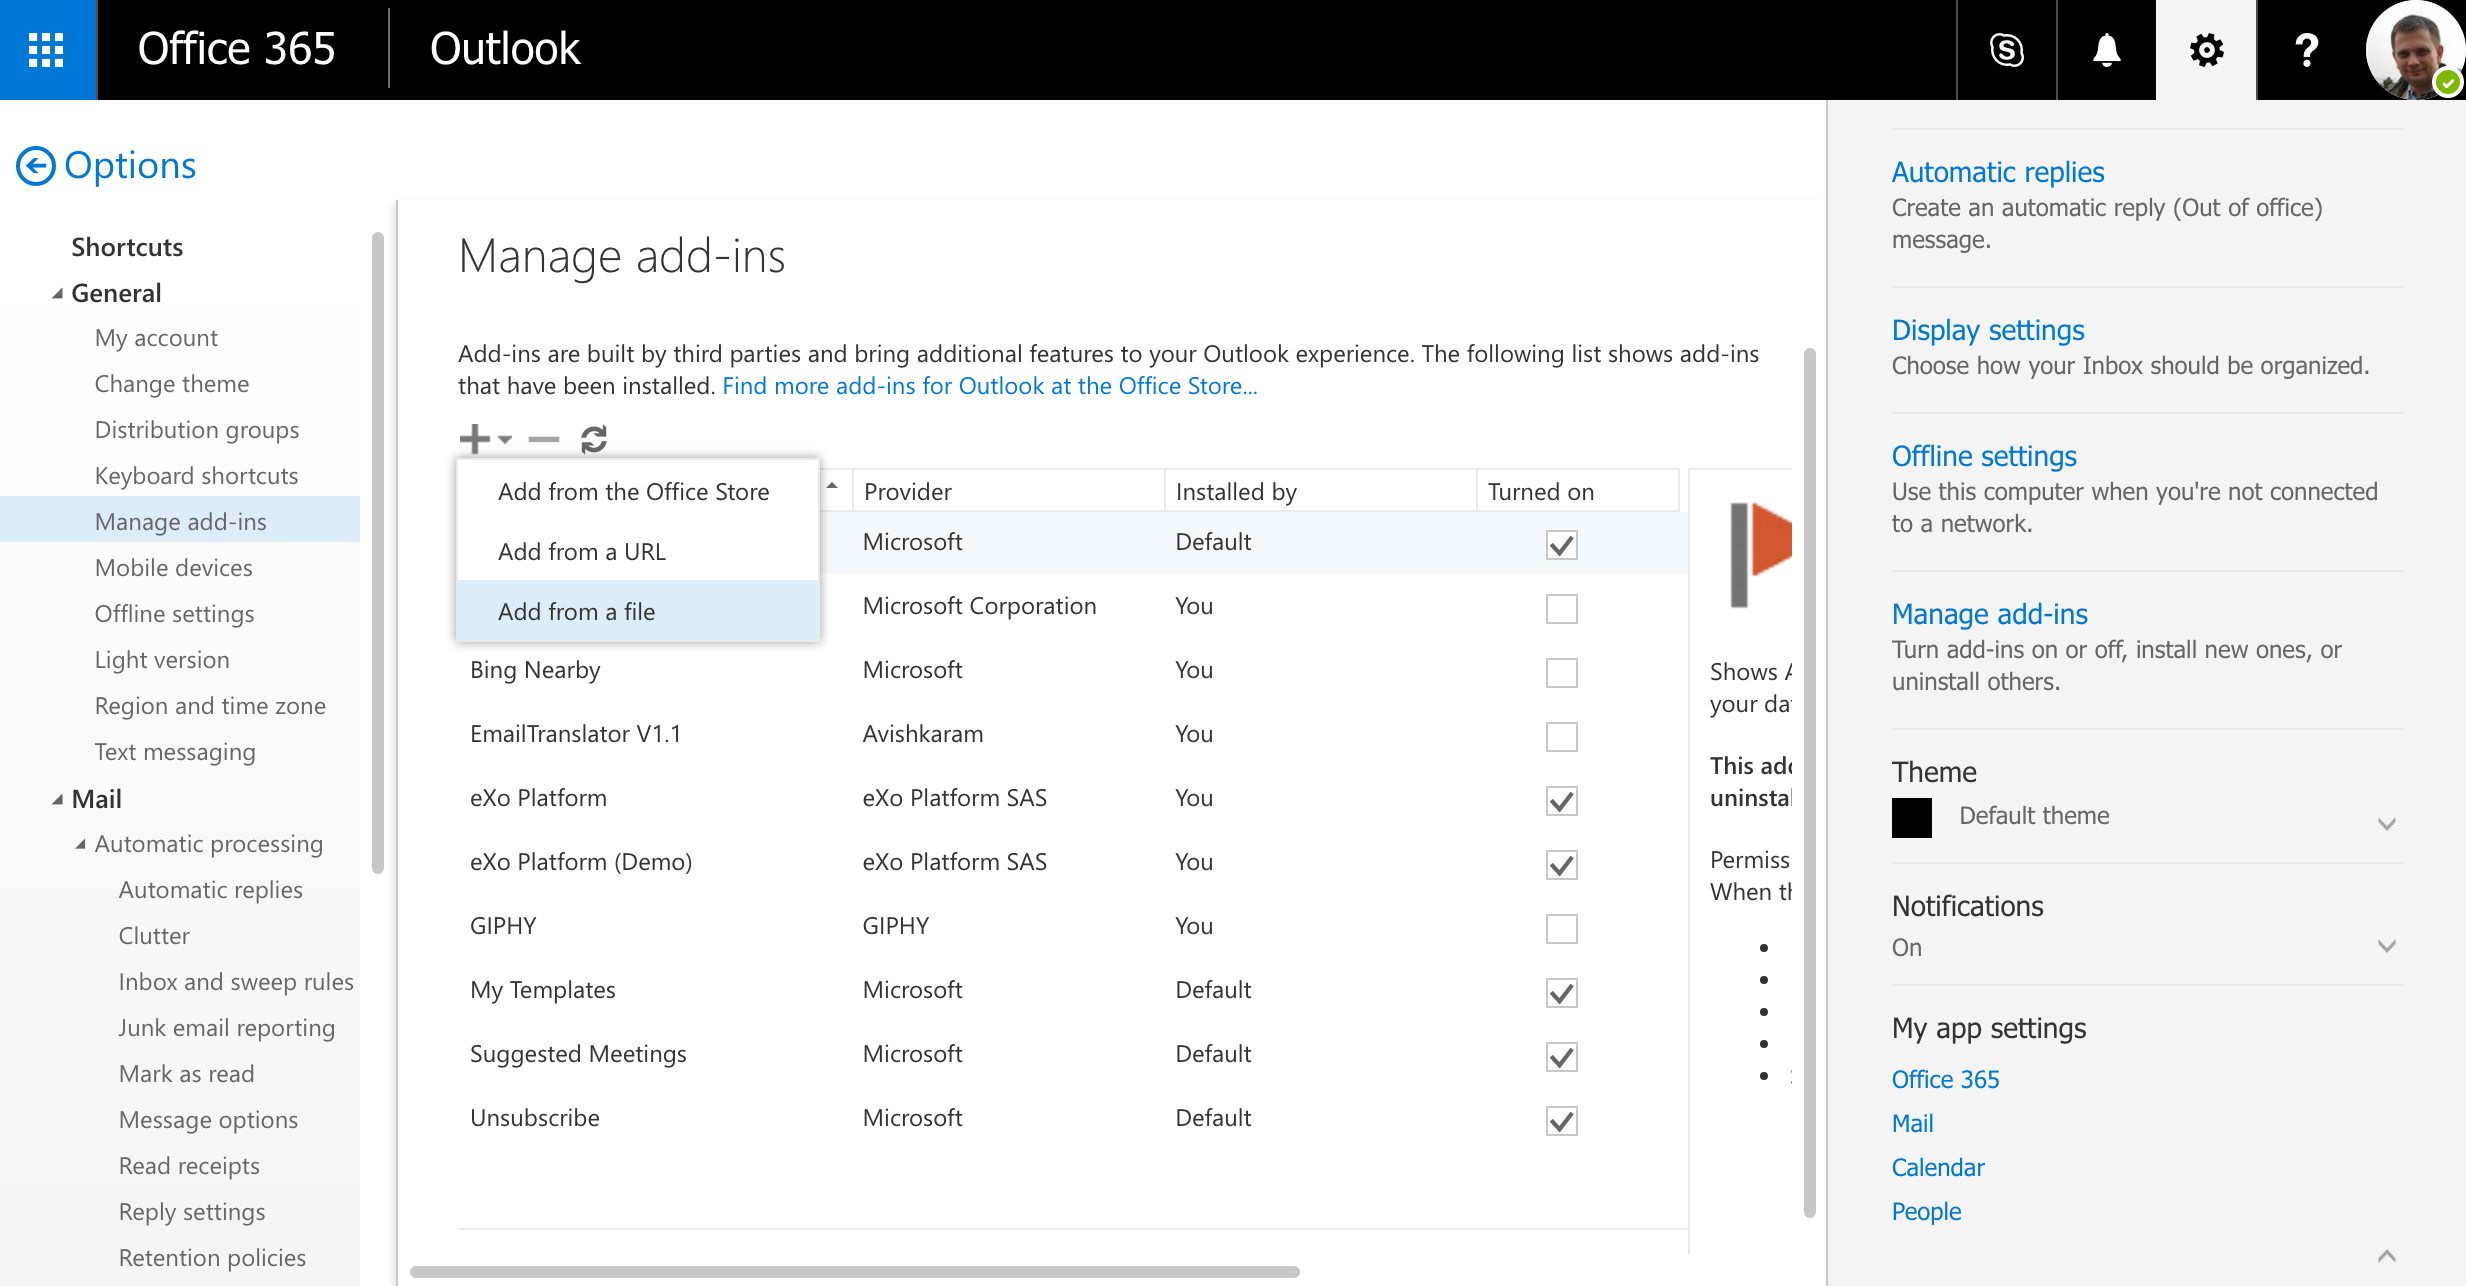This screenshot has width=2466, height=1286.
Task: Select Shortcuts in the options tree
Action: 127,247
